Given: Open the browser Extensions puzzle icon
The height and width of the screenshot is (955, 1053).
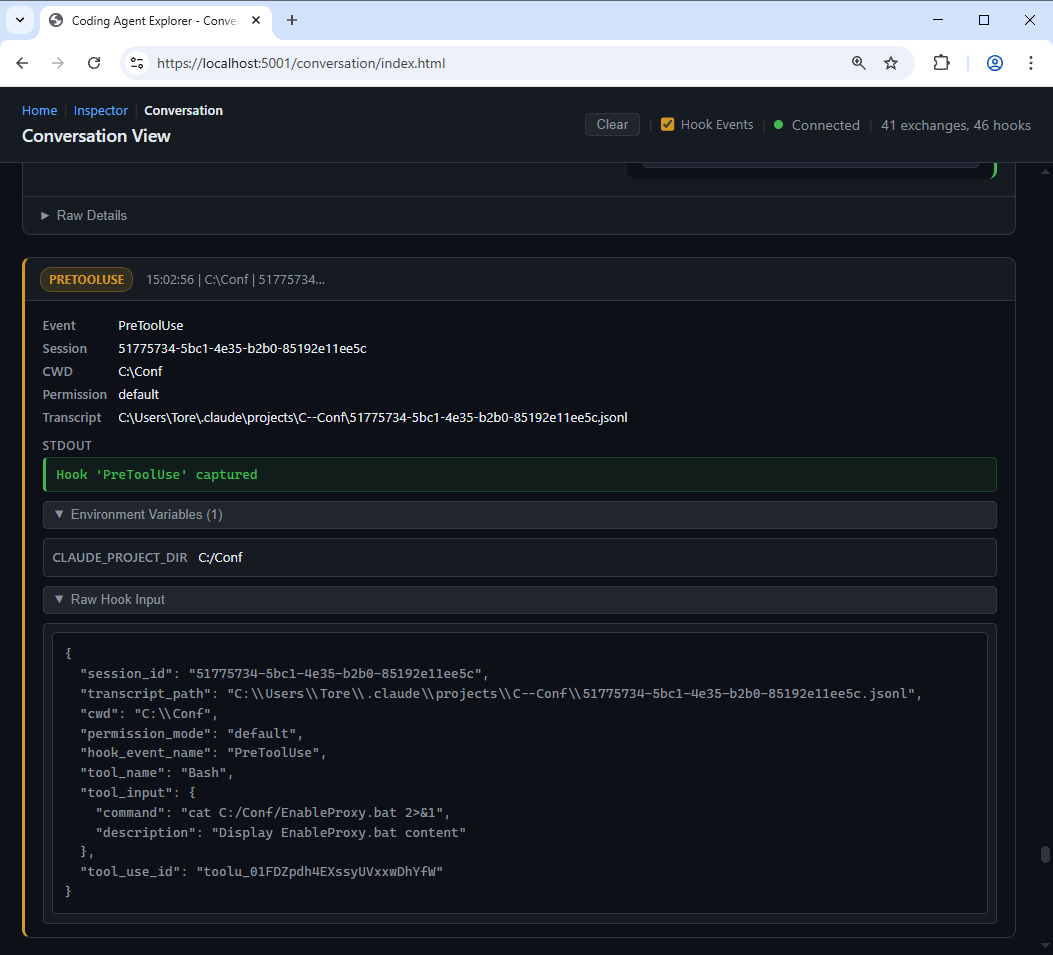Looking at the screenshot, I should tap(941, 62).
